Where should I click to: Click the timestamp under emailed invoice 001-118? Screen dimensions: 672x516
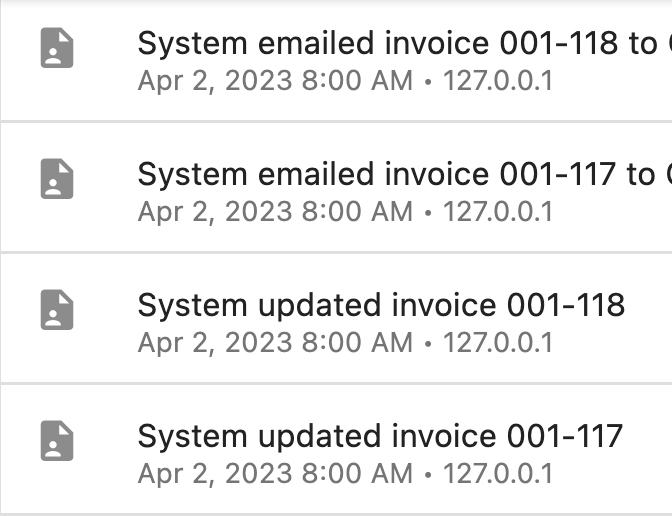(275, 81)
